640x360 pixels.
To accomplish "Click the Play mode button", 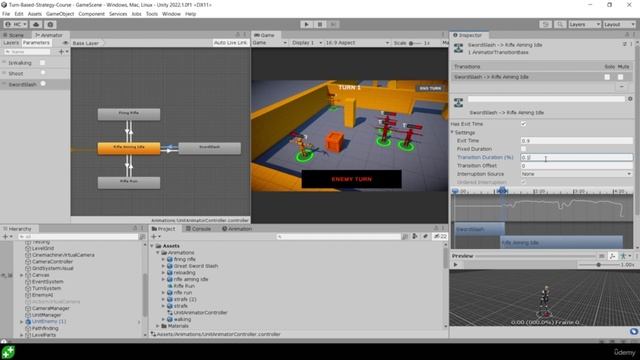I will coord(307,24).
